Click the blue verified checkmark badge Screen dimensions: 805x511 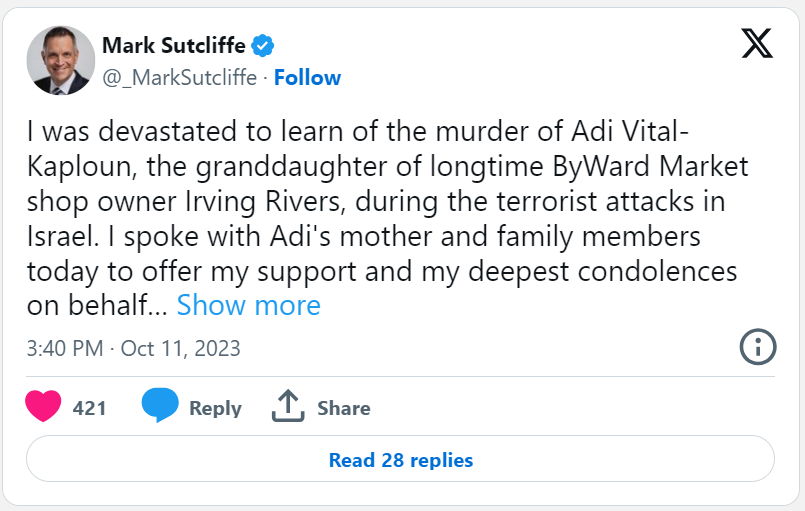pyautogui.click(x=262, y=46)
